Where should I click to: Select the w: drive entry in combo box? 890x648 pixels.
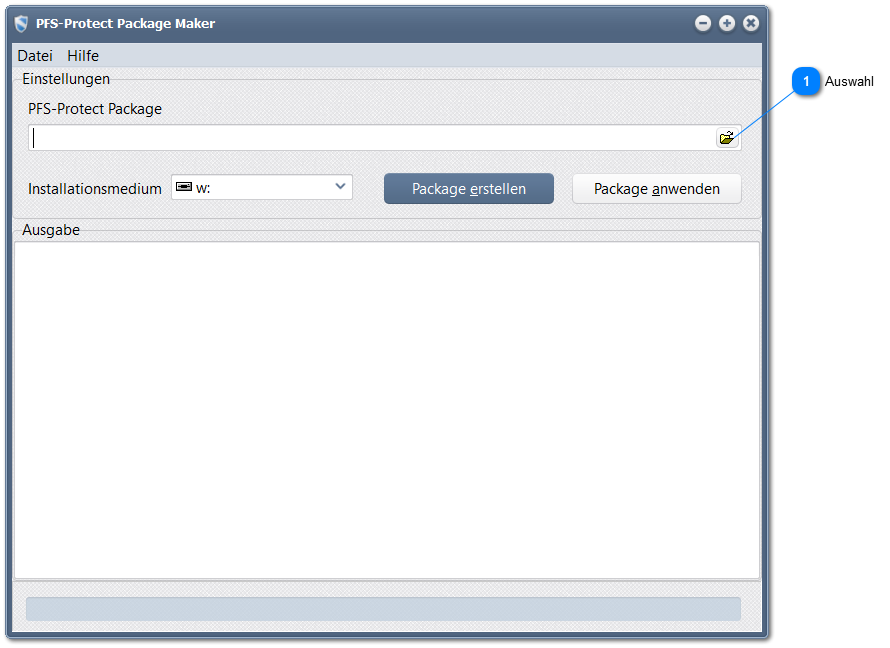pos(204,188)
